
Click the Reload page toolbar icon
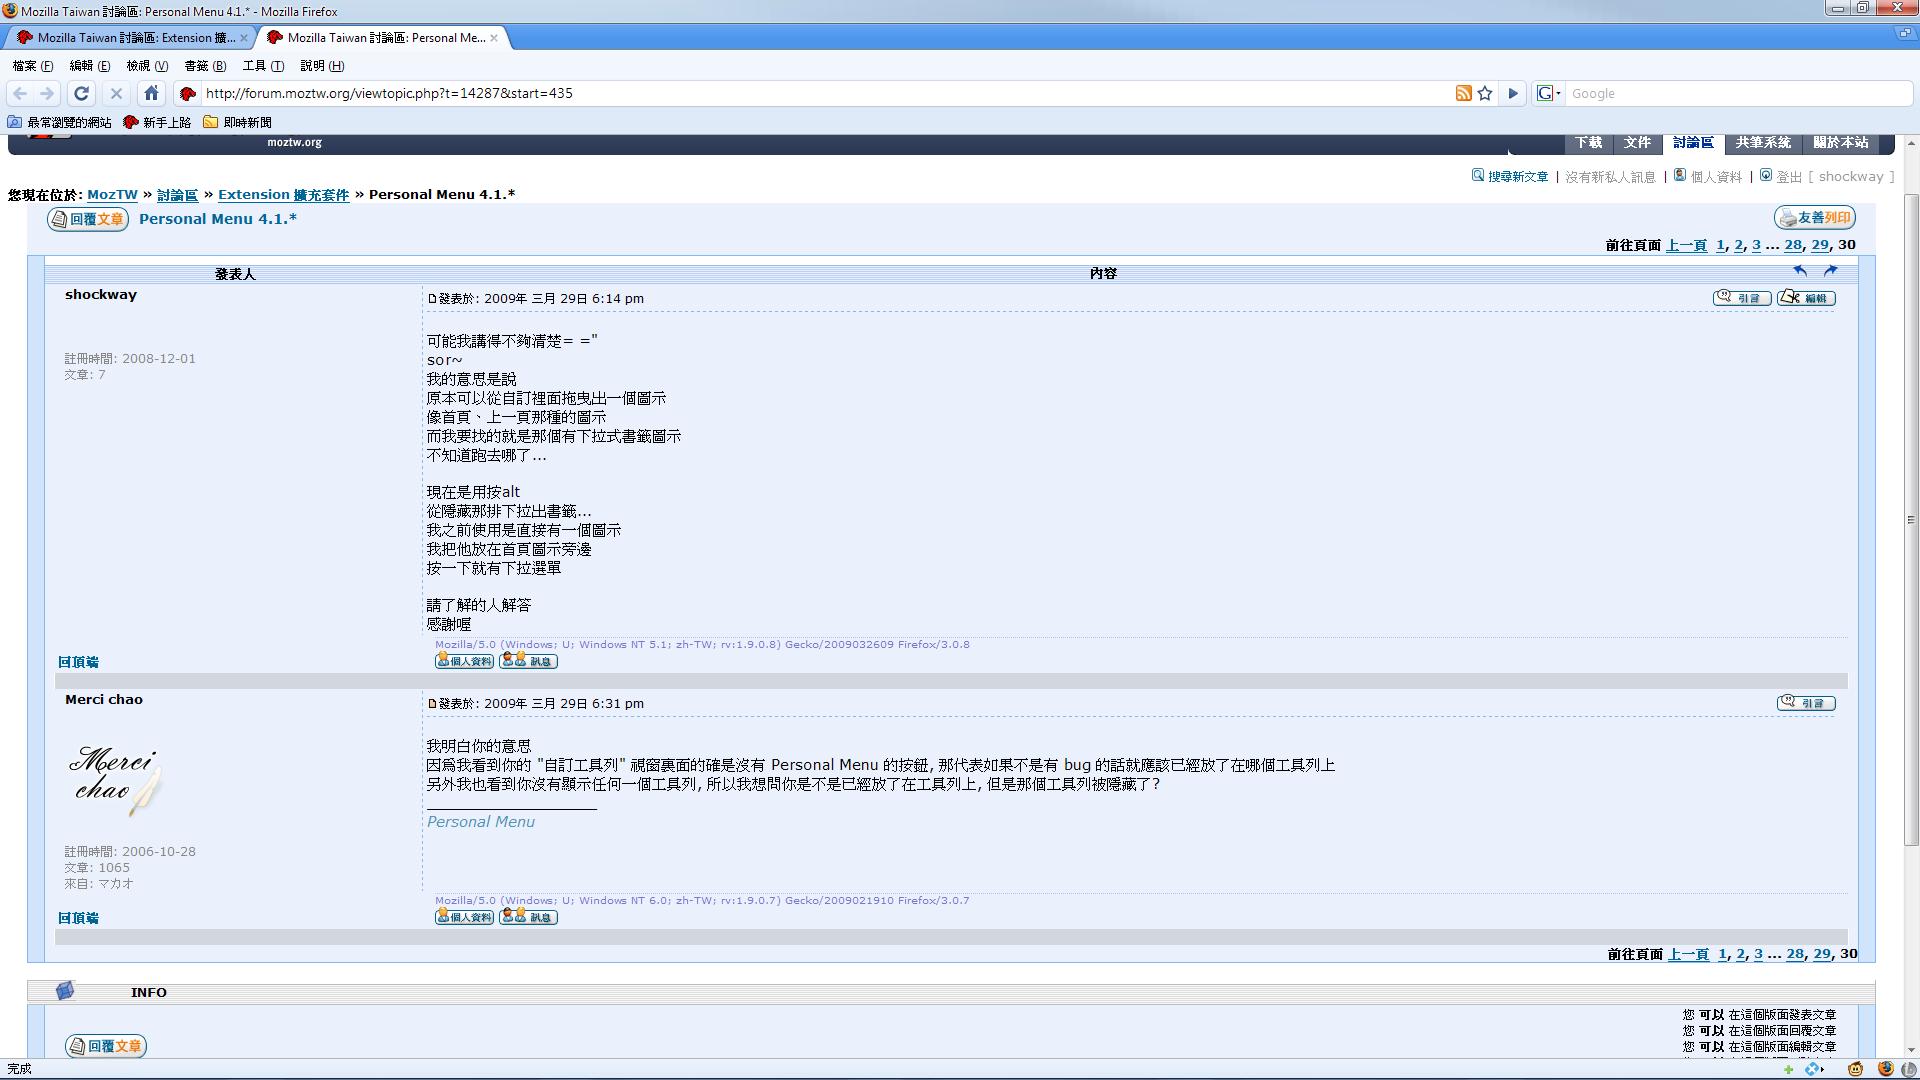pyautogui.click(x=82, y=93)
